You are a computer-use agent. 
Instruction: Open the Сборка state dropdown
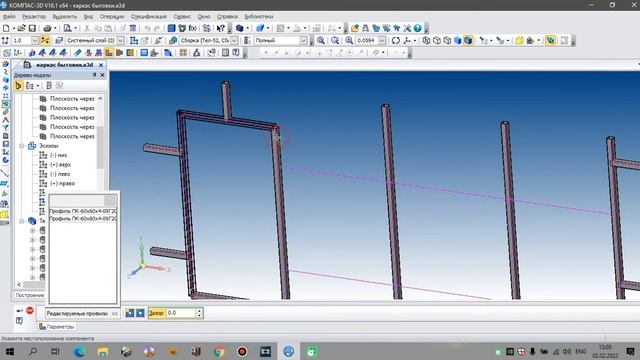click(234, 40)
